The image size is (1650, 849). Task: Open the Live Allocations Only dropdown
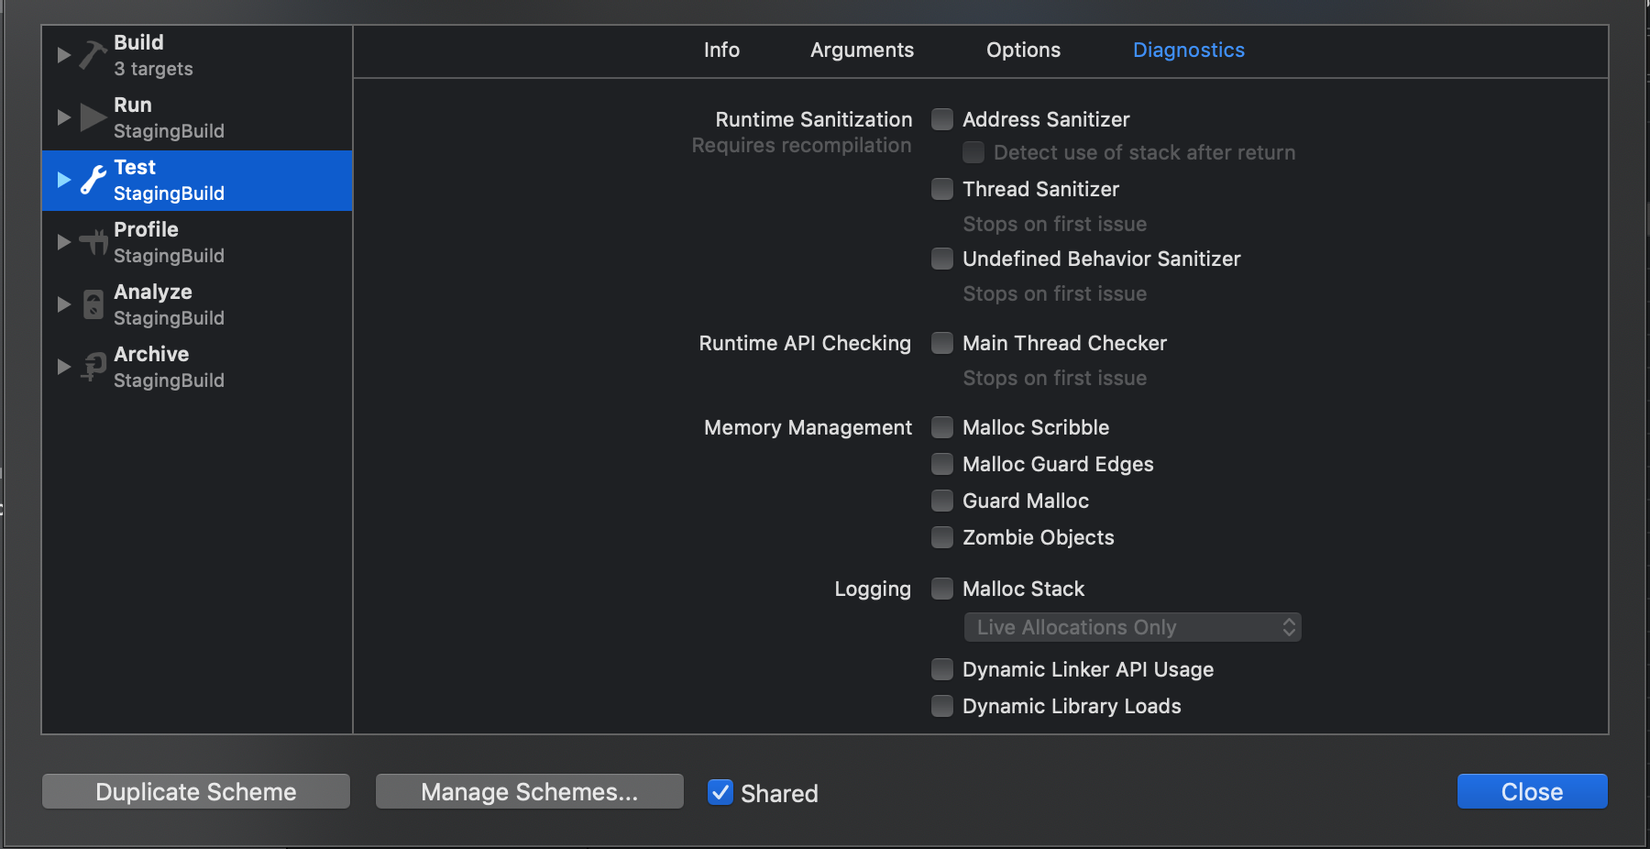1132,627
